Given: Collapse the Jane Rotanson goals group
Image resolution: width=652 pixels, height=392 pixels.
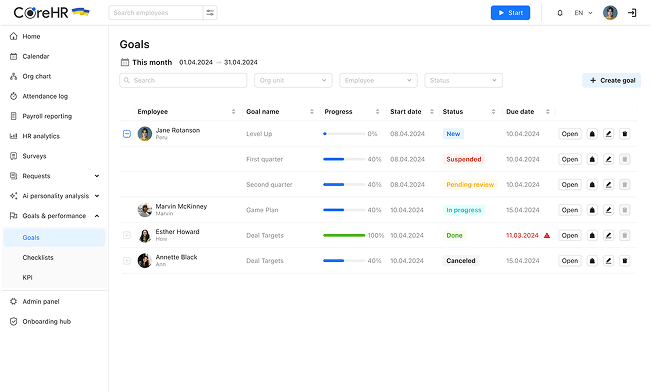Looking at the screenshot, I should 127,134.
